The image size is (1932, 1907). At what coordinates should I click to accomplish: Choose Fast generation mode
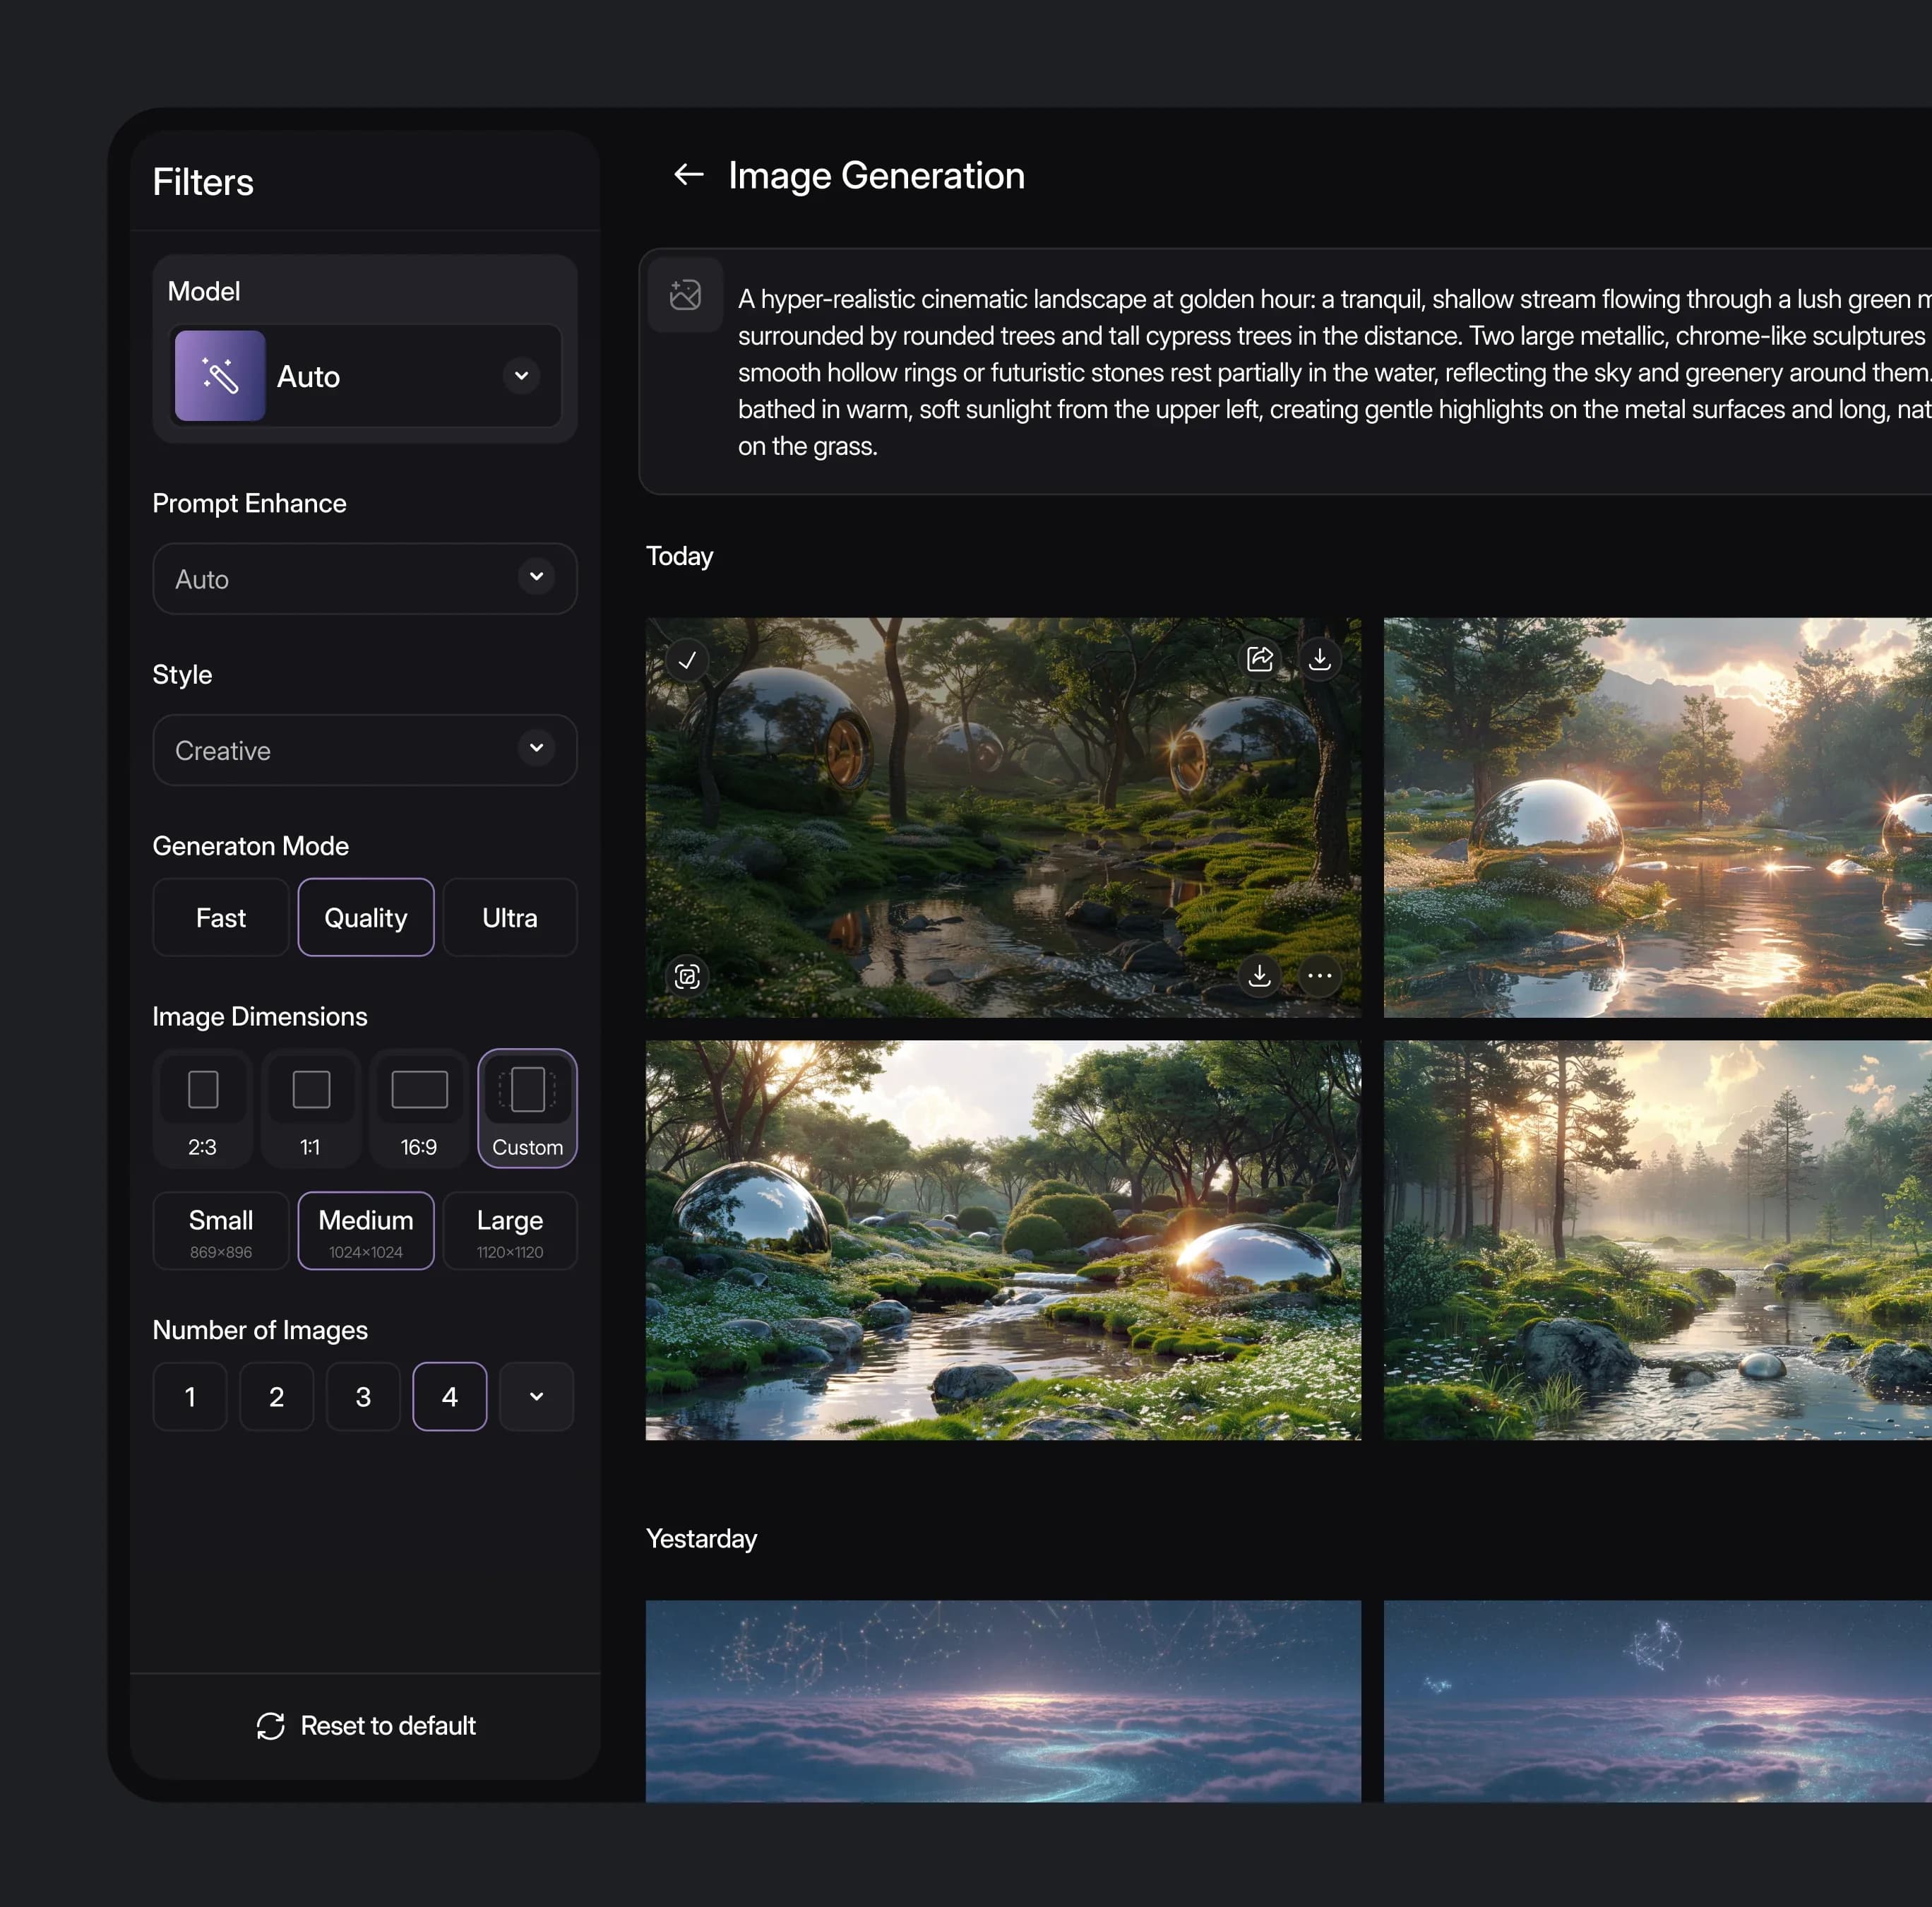[221, 917]
